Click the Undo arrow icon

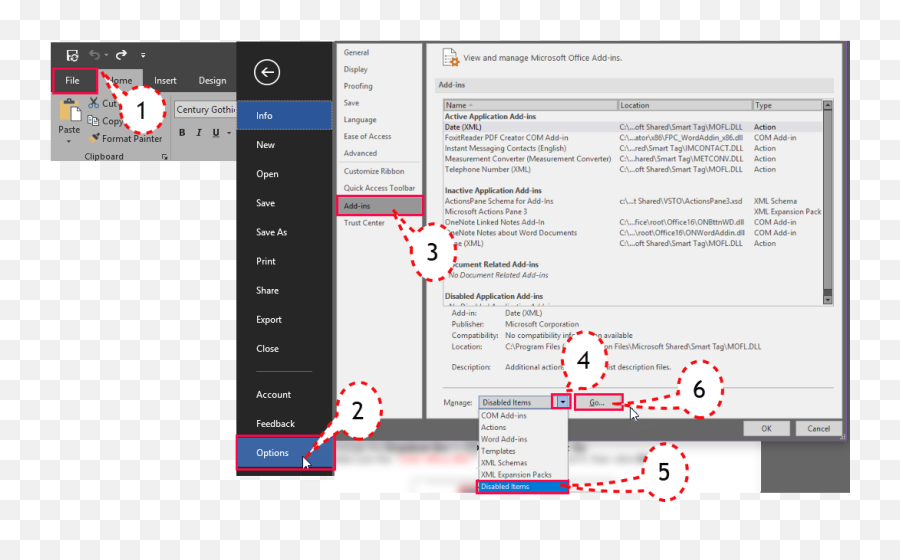pos(95,55)
